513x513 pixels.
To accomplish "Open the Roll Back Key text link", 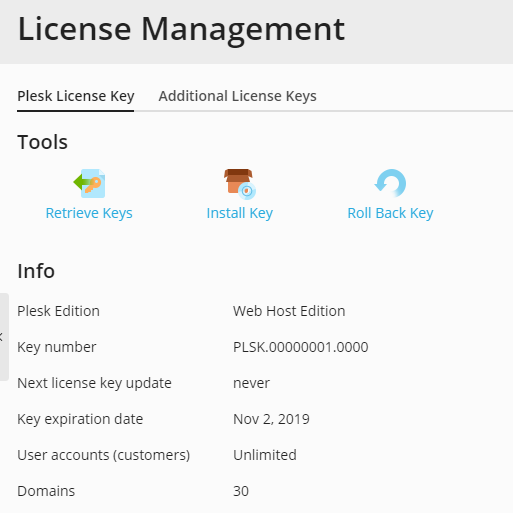I will click(390, 213).
